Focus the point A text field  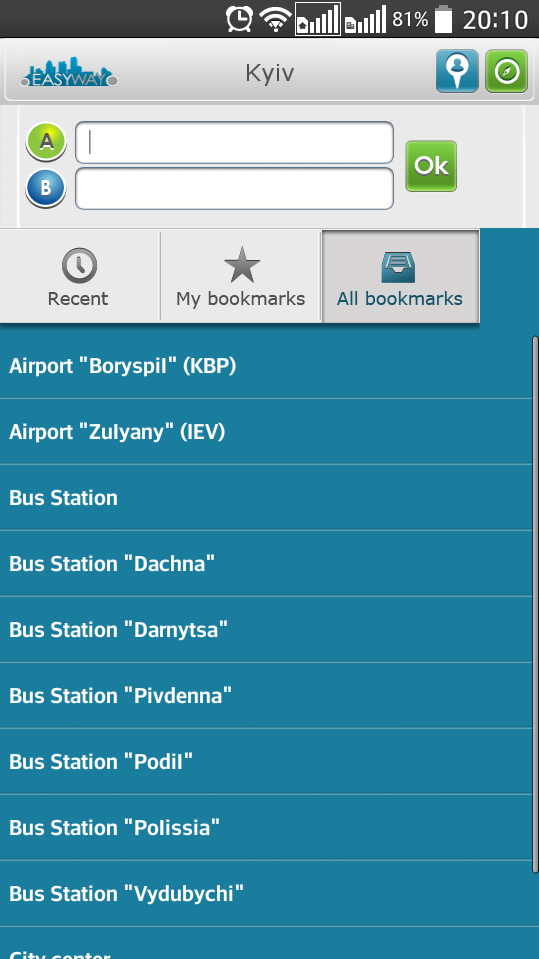[234, 143]
